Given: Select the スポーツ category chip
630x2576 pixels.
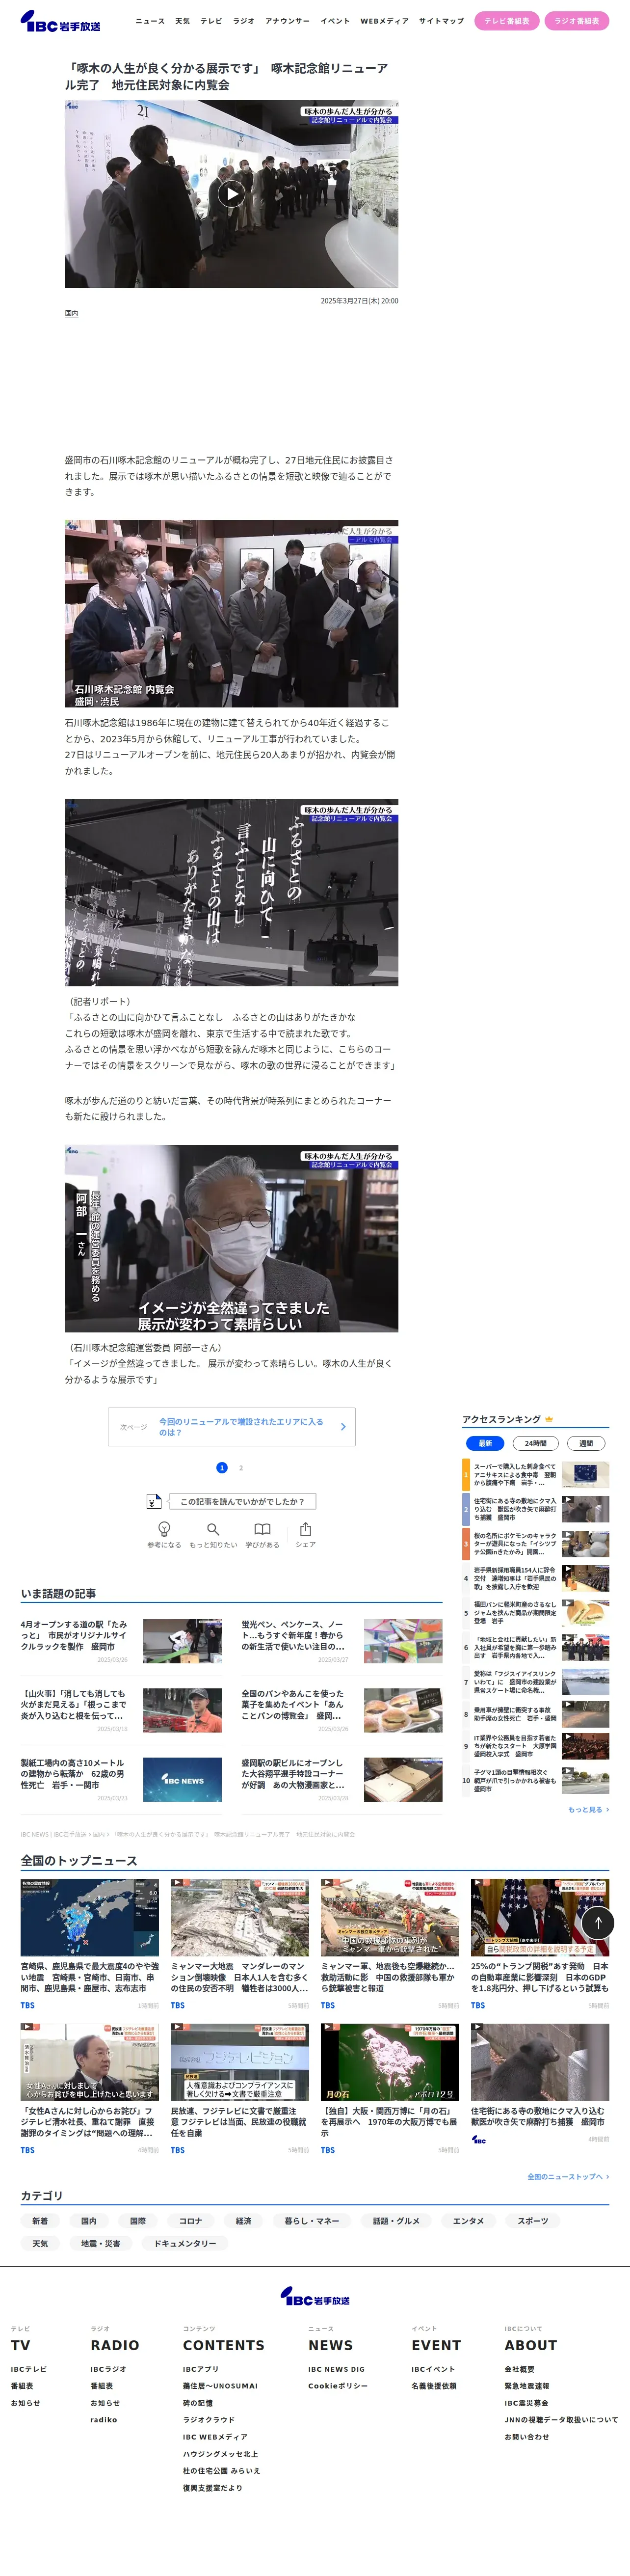Looking at the screenshot, I should [x=533, y=2221].
